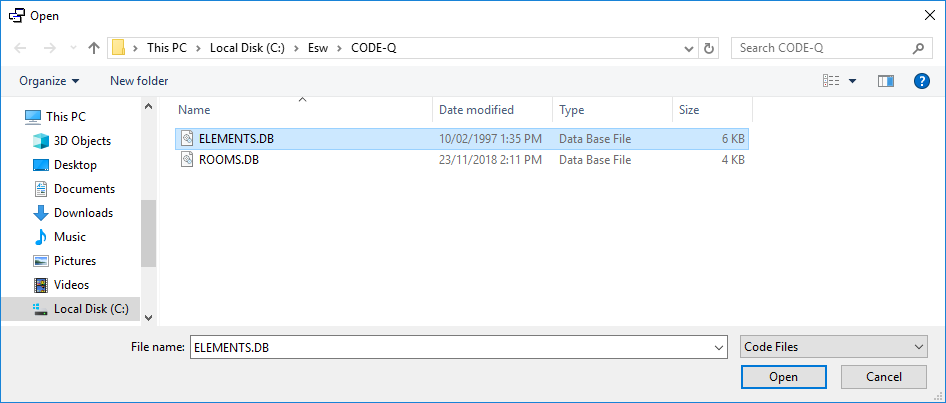Click the 3D Objects sidebar icon
Image resolution: width=946 pixels, height=403 pixels.
[x=41, y=141]
